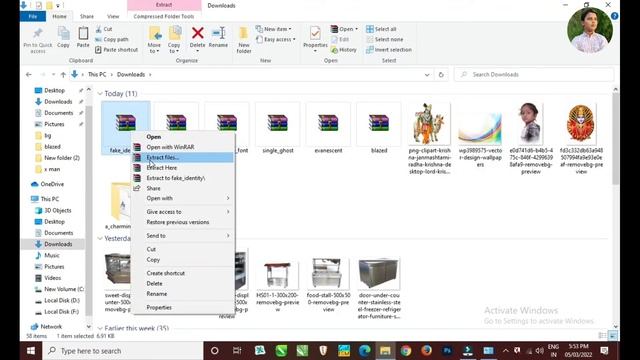Open Google Chrome from the taskbar
Screen dimensions: 640x360
pos(406,351)
